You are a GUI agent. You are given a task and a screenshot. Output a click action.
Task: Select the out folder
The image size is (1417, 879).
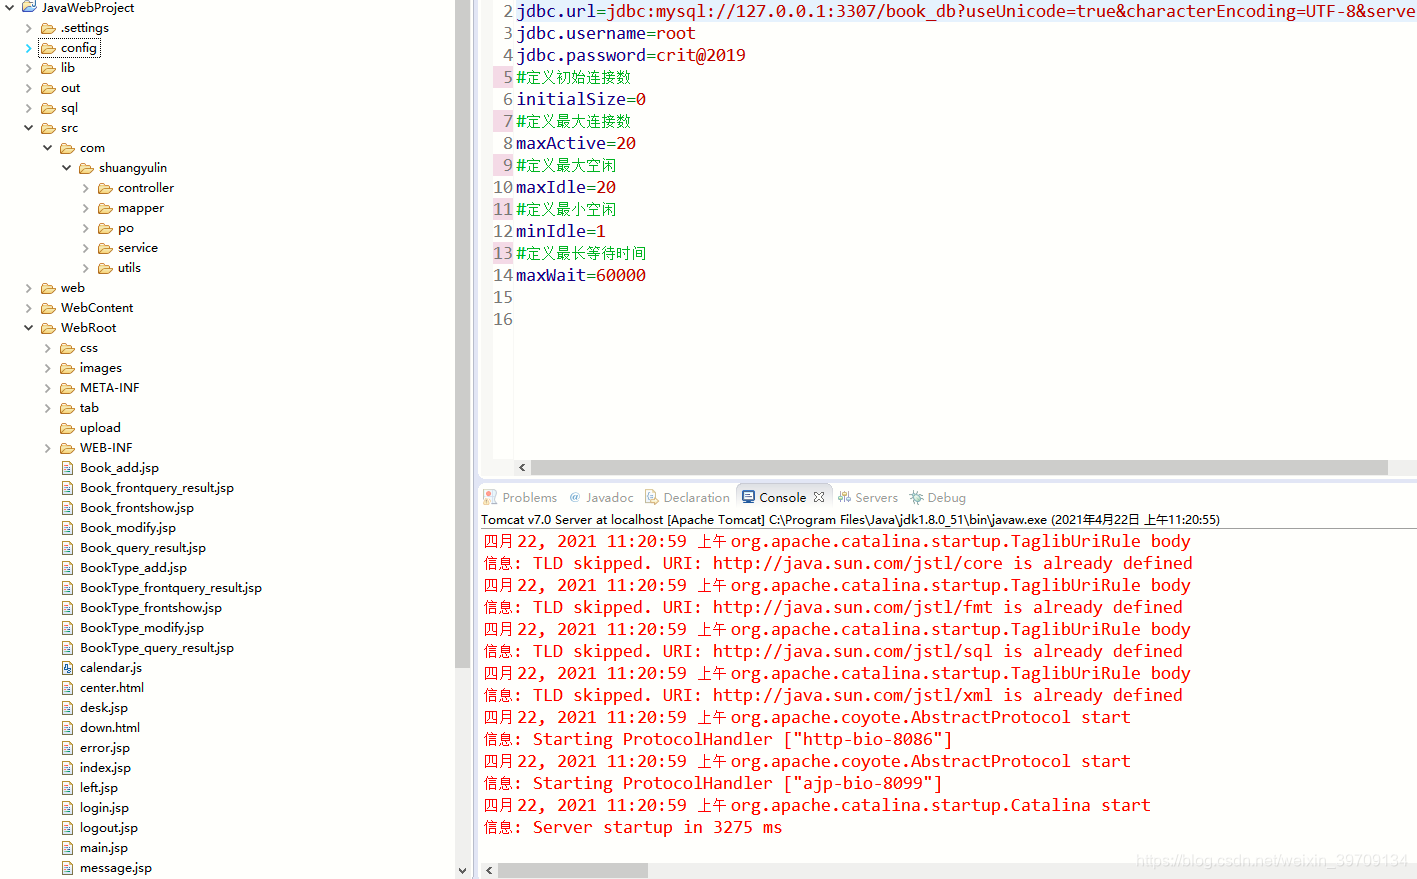click(x=70, y=88)
